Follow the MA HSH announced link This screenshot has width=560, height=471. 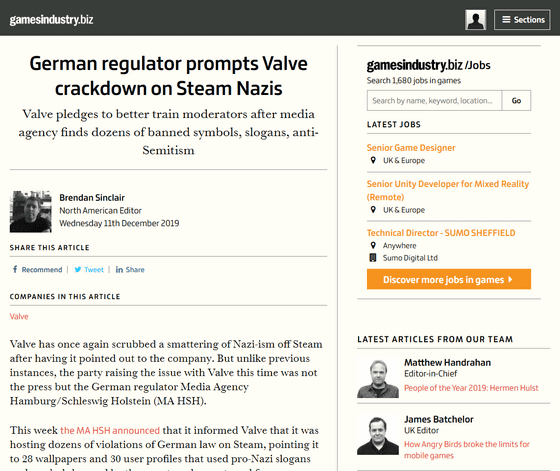click(x=110, y=430)
